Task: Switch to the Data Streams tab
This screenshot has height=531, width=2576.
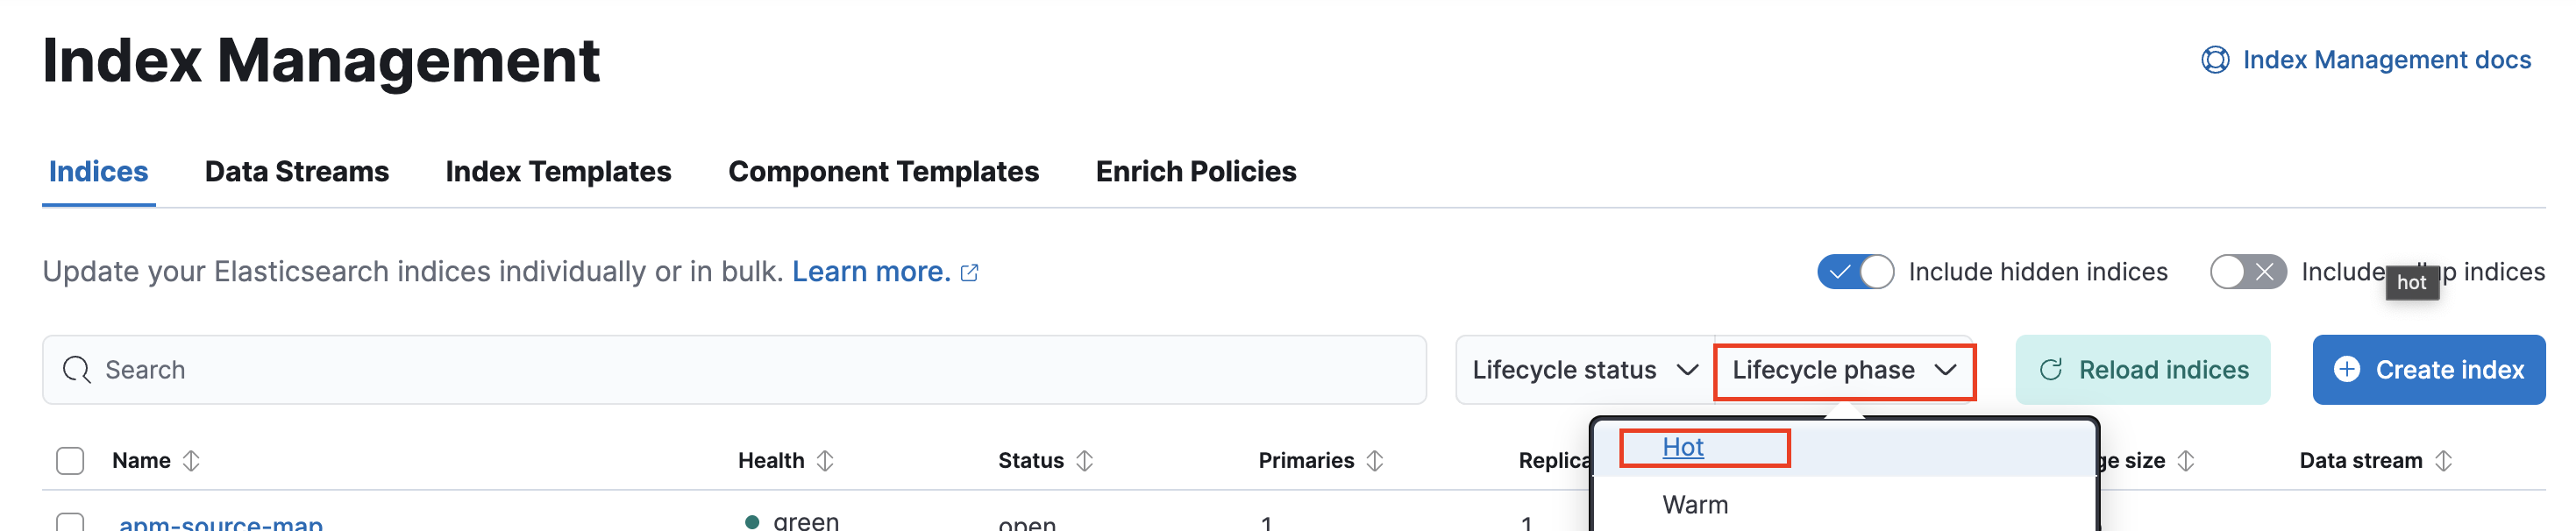Action: click(296, 171)
